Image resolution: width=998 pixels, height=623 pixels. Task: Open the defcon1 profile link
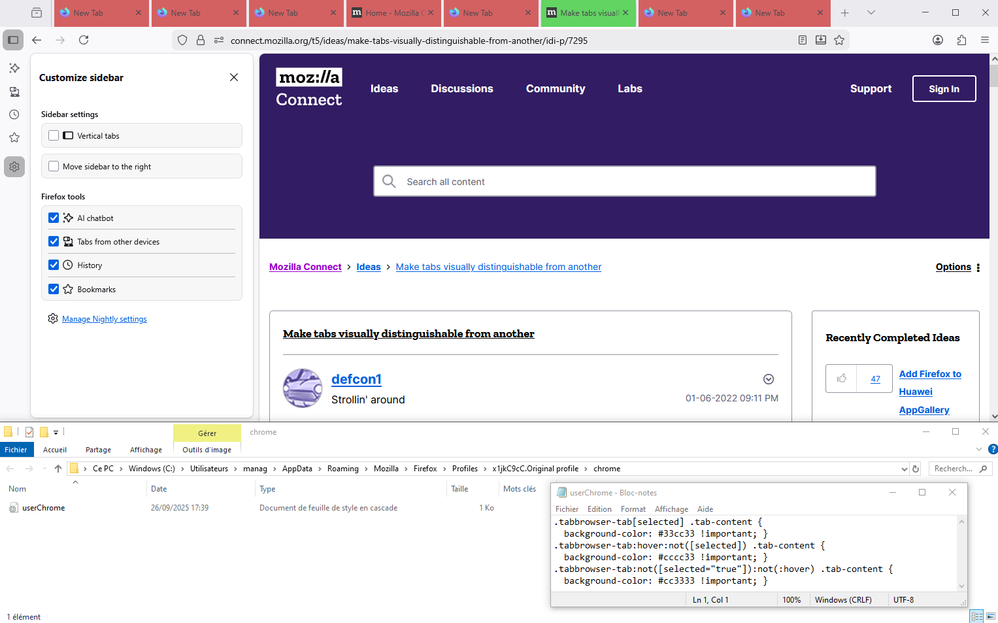click(x=356, y=379)
